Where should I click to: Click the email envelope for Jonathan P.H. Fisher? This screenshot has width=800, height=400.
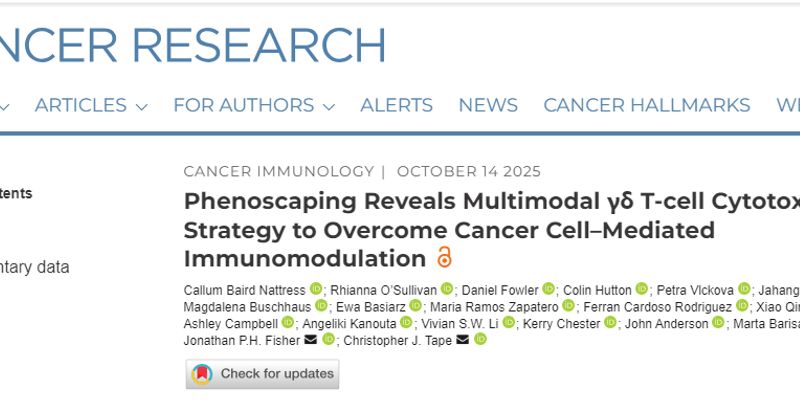pos(311,340)
